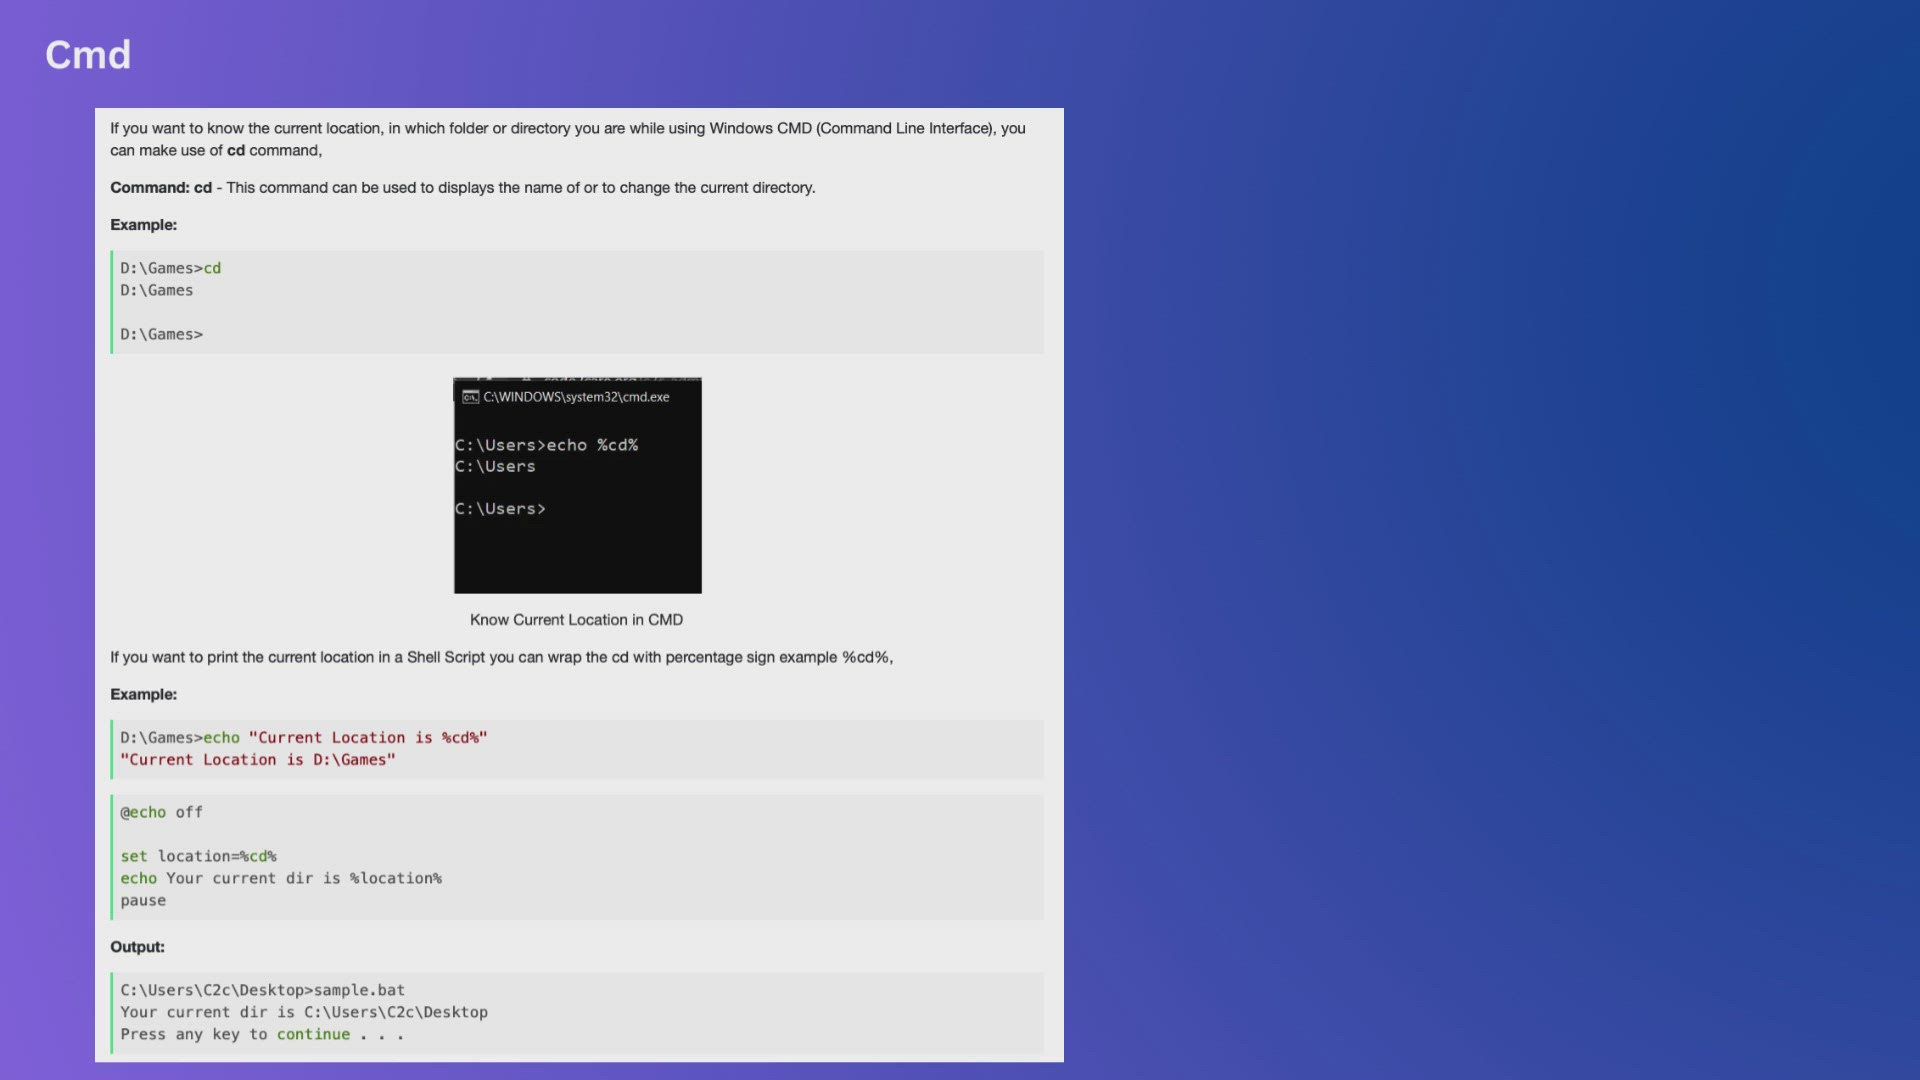This screenshot has width=1920, height=1080.
Task: Select the D:\Games>cd code block
Action: tap(577, 301)
